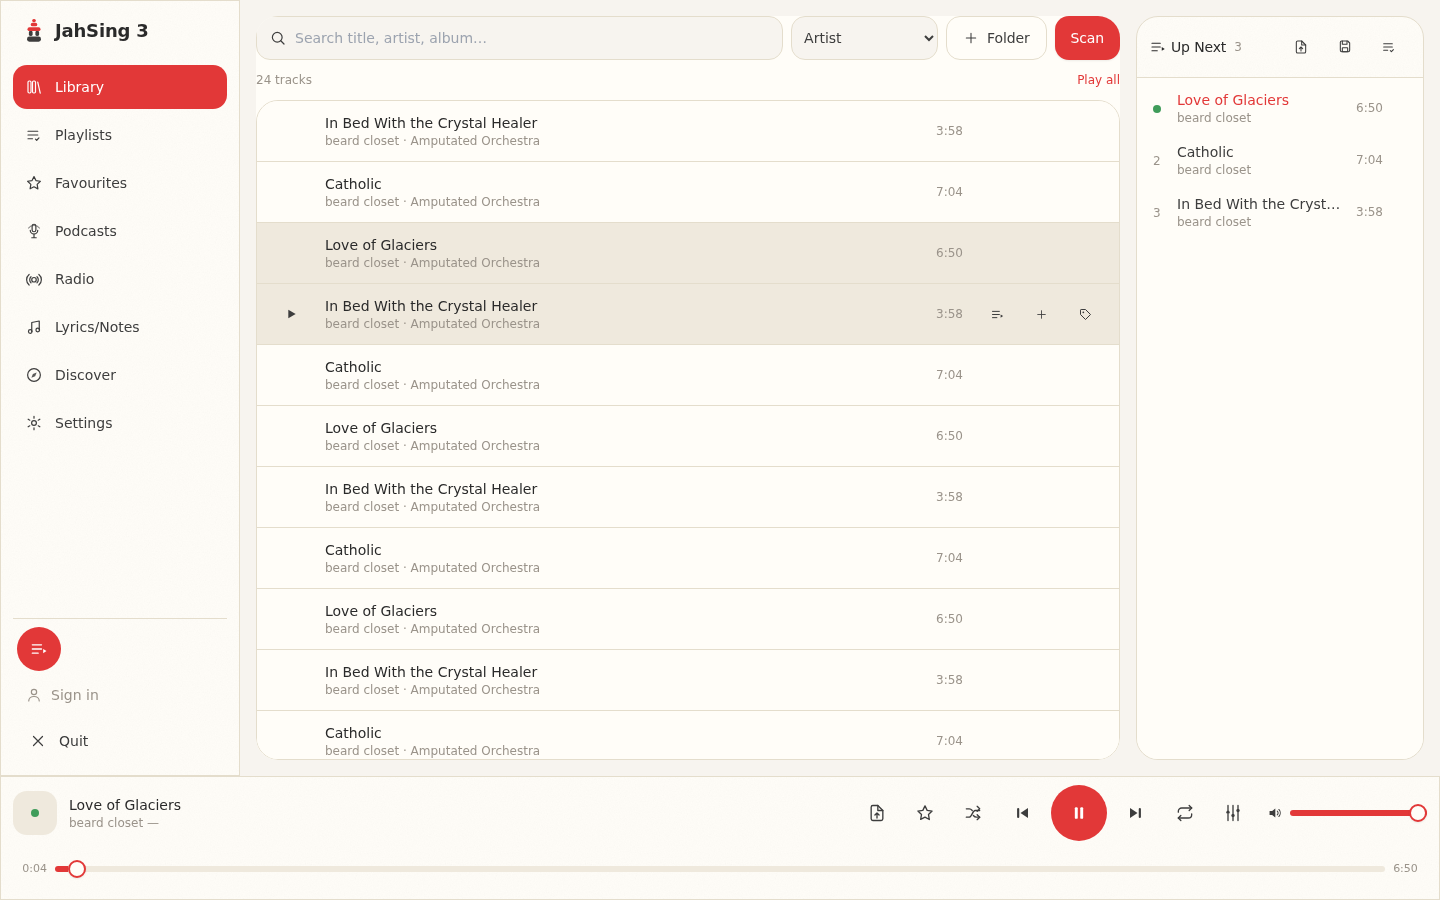
Task: Pause playback with the red button
Action: click(x=1079, y=813)
